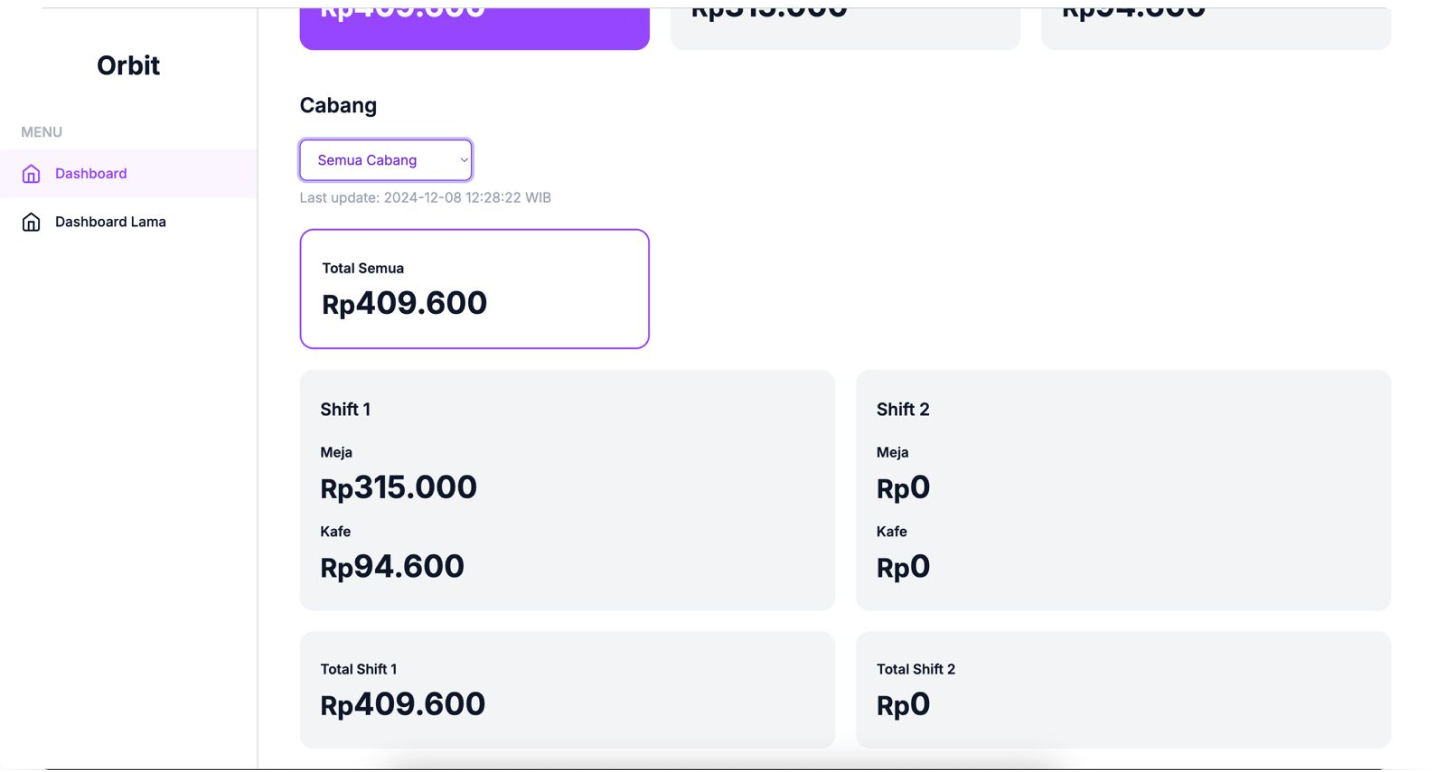Image resolution: width=1446 pixels, height=772 pixels.
Task: Click the Cabang section heading
Action: click(338, 105)
